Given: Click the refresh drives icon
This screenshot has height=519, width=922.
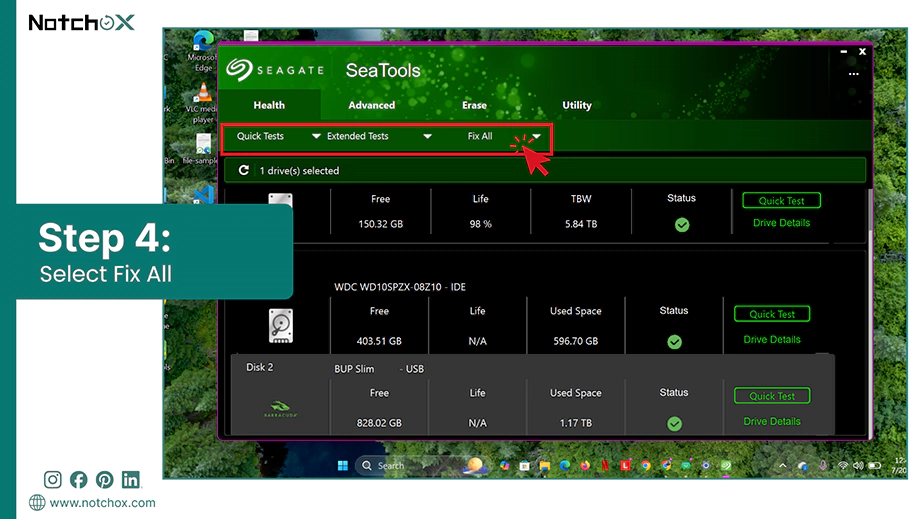Looking at the screenshot, I should click(243, 170).
